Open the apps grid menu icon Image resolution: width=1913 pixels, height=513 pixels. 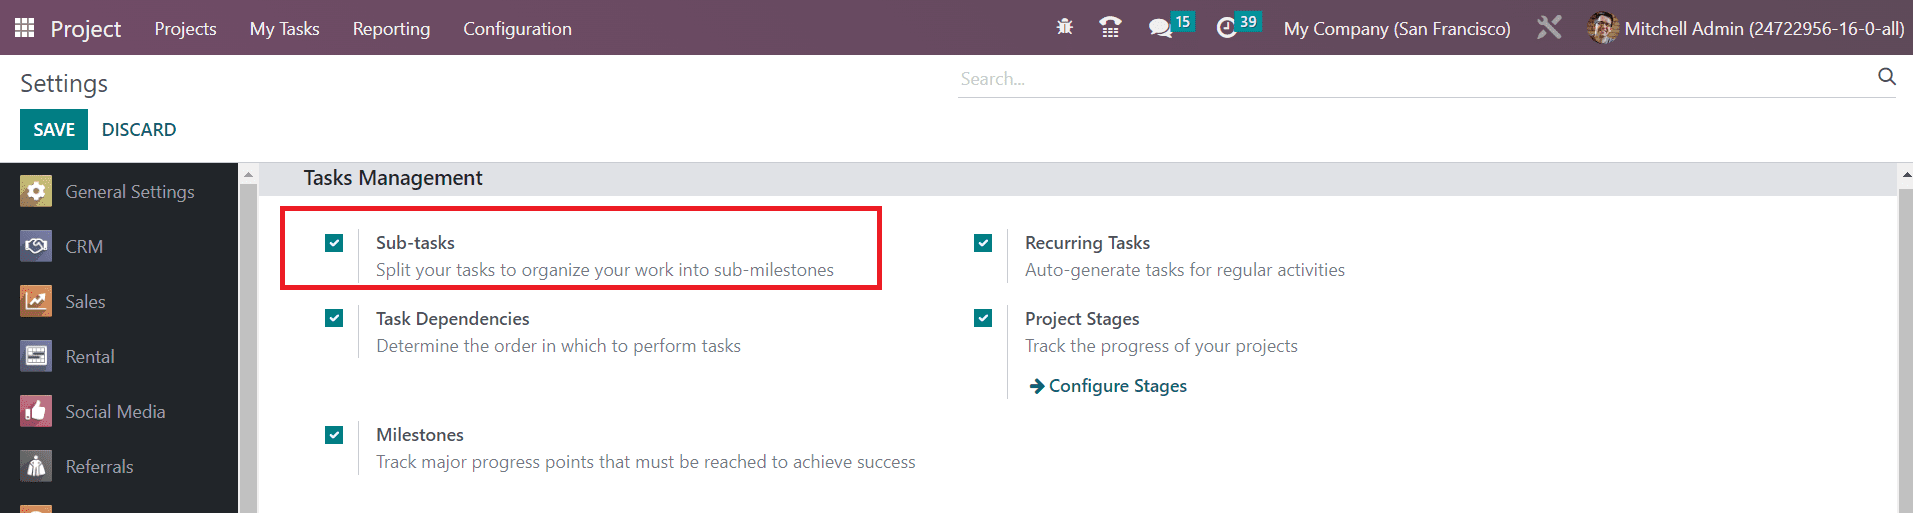[x=25, y=28]
